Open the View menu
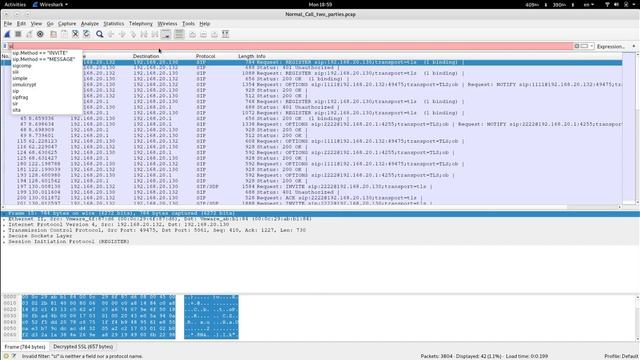The width and height of the screenshot is (640, 360). tap(36, 24)
